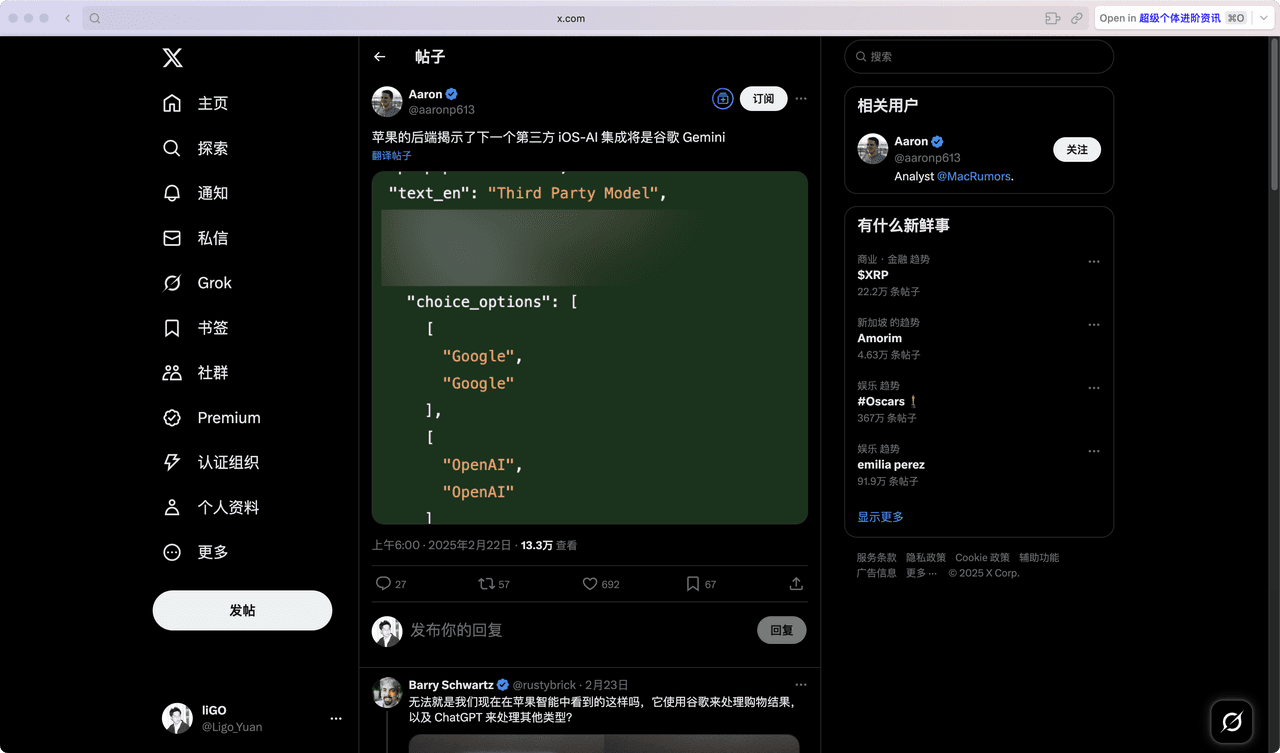Open the 隐私政策 privacy policy link
Image resolution: width=1280 pixels, height=753 pixels.
[926, 558]
